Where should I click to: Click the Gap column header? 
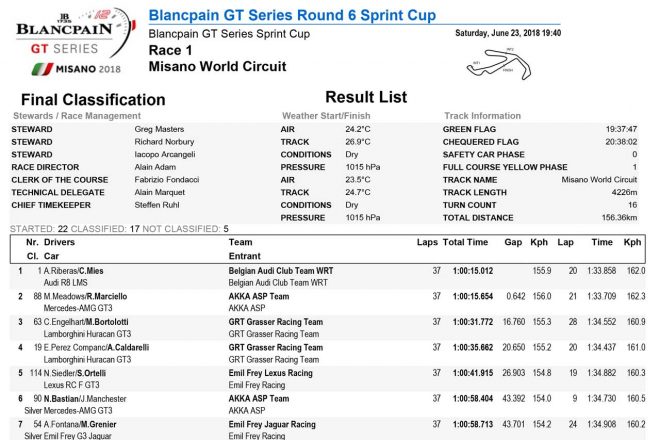[513, 243]
